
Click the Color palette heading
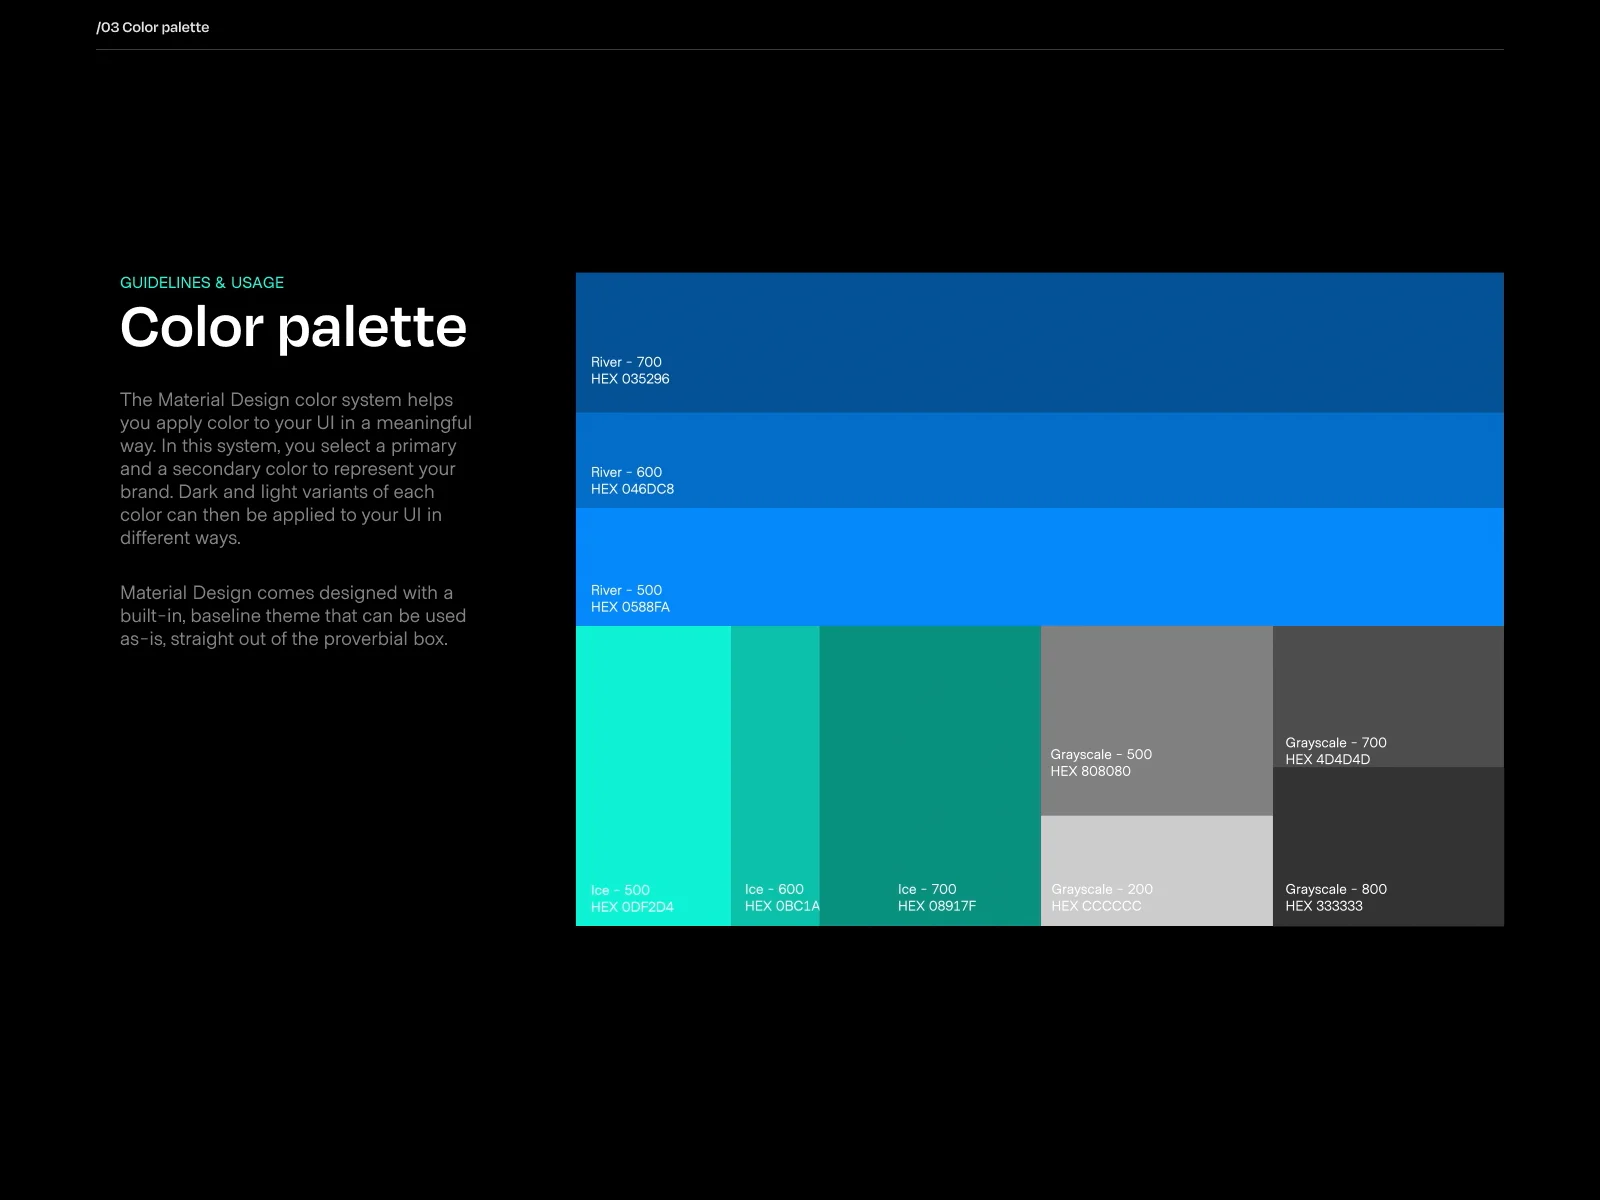point(293,327)
